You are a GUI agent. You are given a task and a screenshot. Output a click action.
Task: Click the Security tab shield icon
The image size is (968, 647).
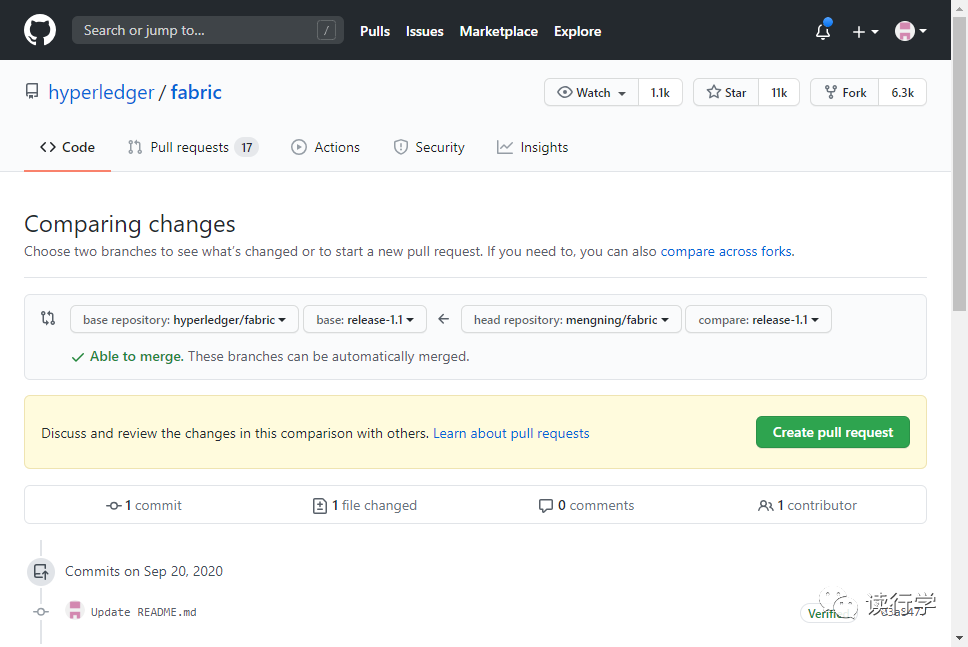[401, 147]
